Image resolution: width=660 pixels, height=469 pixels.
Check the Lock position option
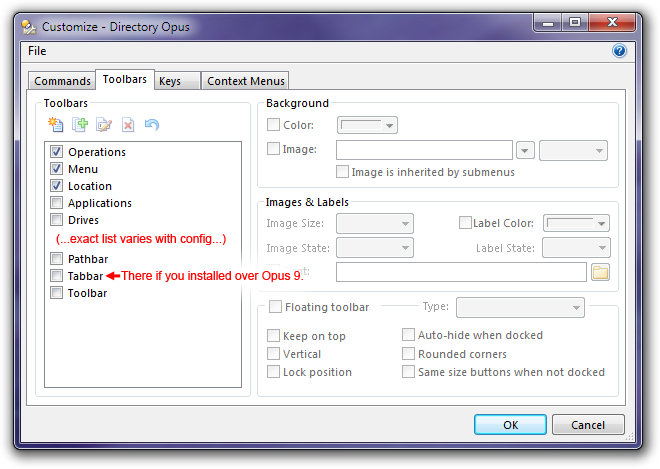point(274,372)
